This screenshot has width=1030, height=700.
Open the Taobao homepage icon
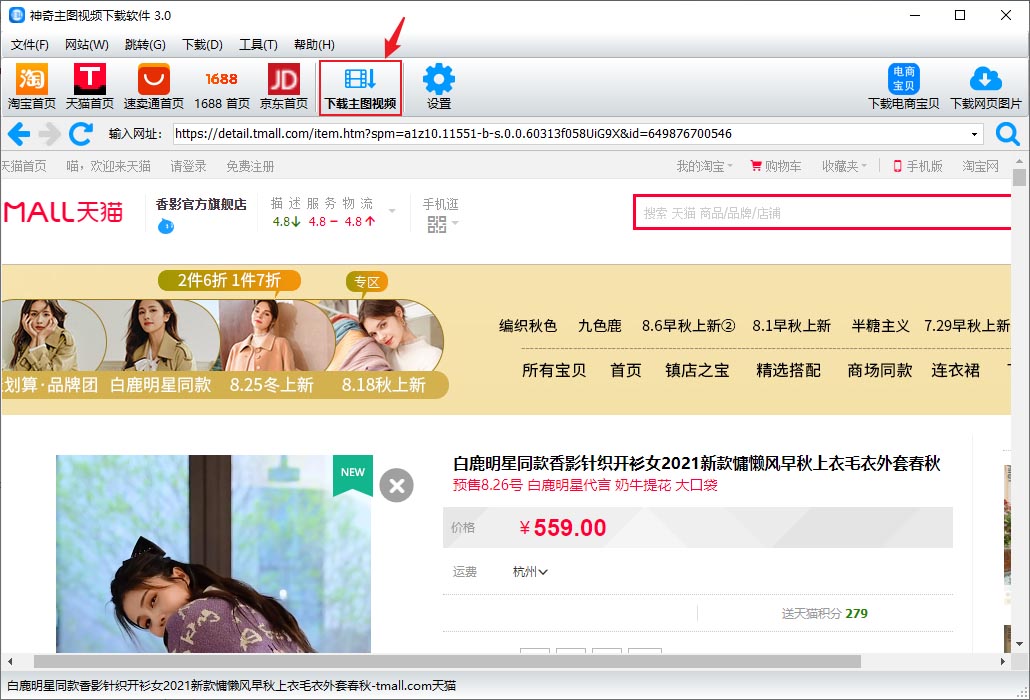(x=32, y=87)
